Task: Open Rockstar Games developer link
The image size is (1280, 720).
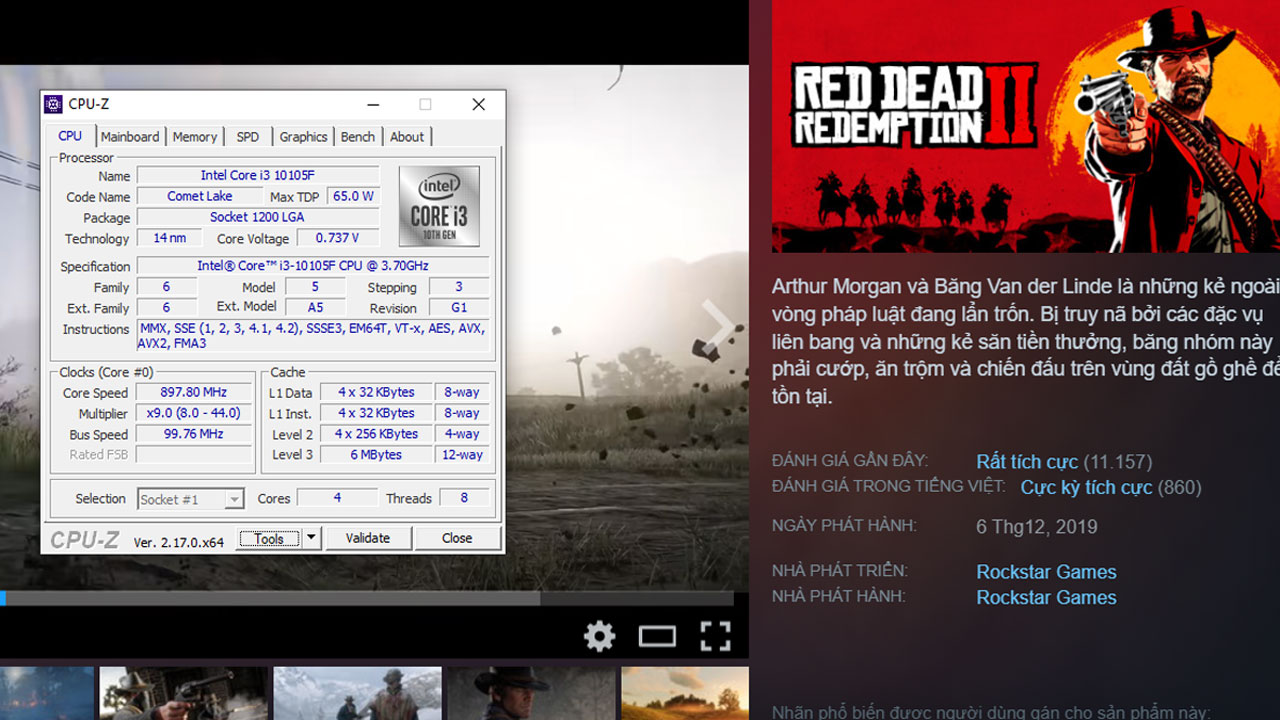Action: (1046, 572)
